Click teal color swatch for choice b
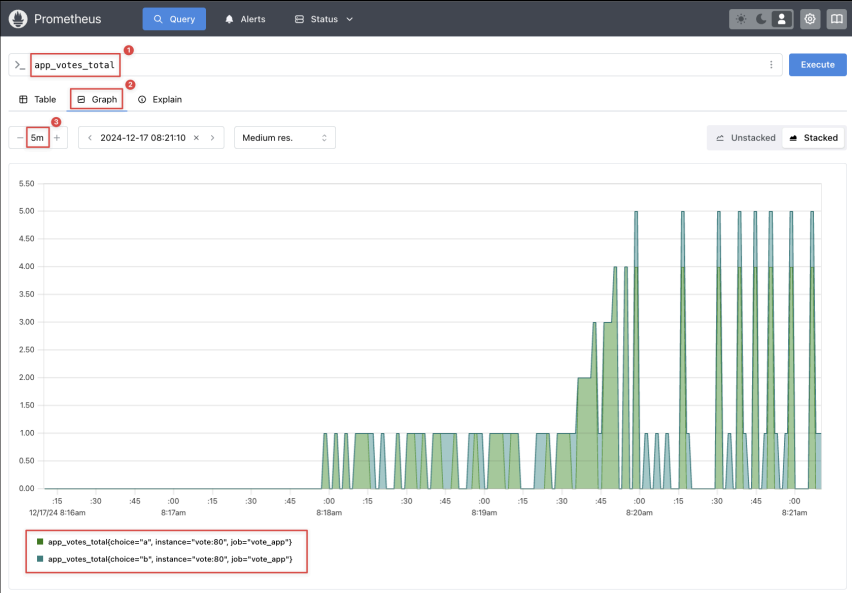This screenshot has height=593, width=852. (40, 558)
